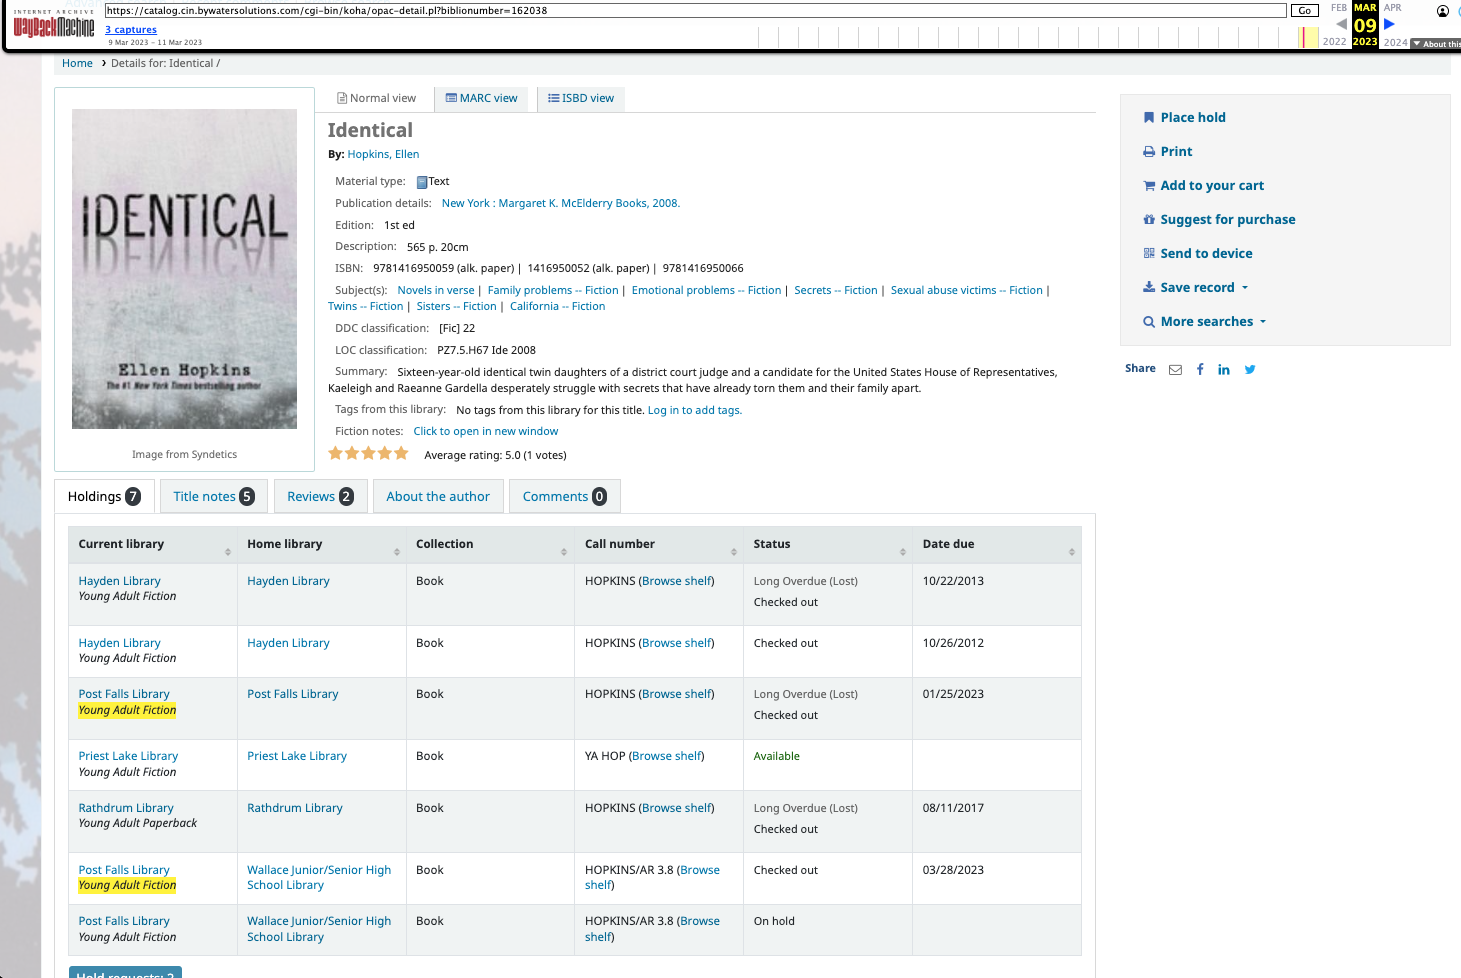Screen dimensions: 1461x978
Task: Share record on LinkedIn
Action: [x=1224, y=369]
